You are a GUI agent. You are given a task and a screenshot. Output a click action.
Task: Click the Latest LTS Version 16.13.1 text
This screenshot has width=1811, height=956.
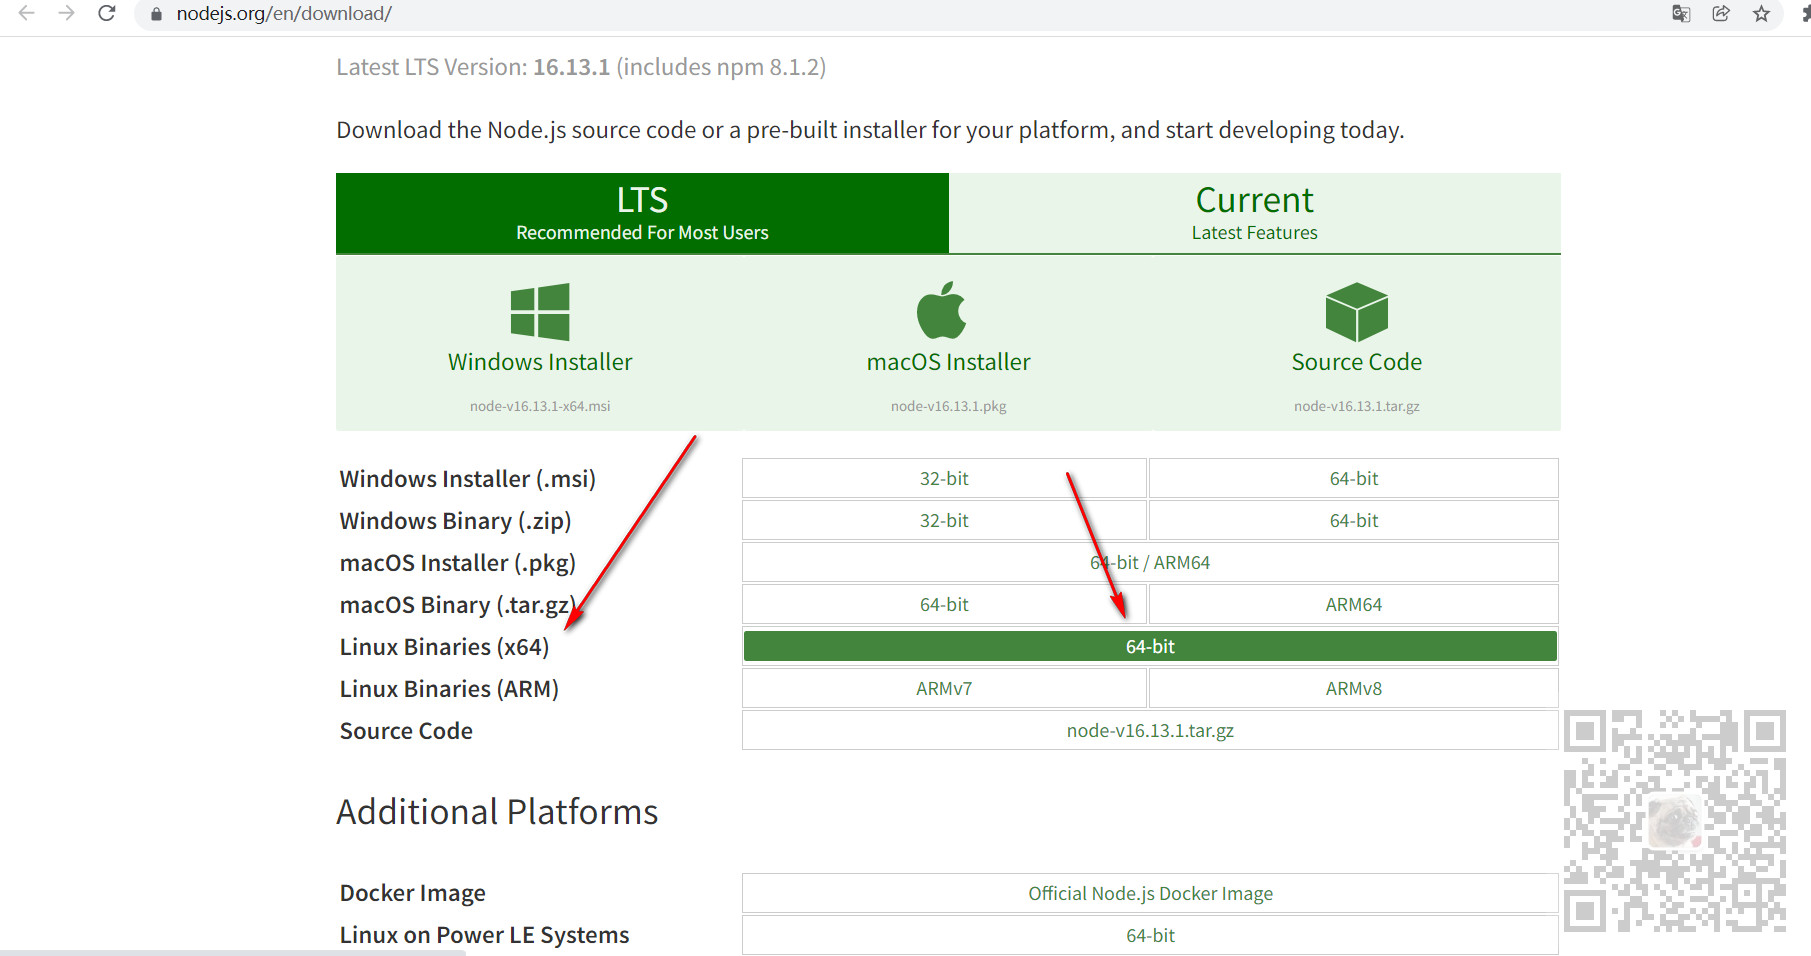pyautogui.click(x=581, y=67)
